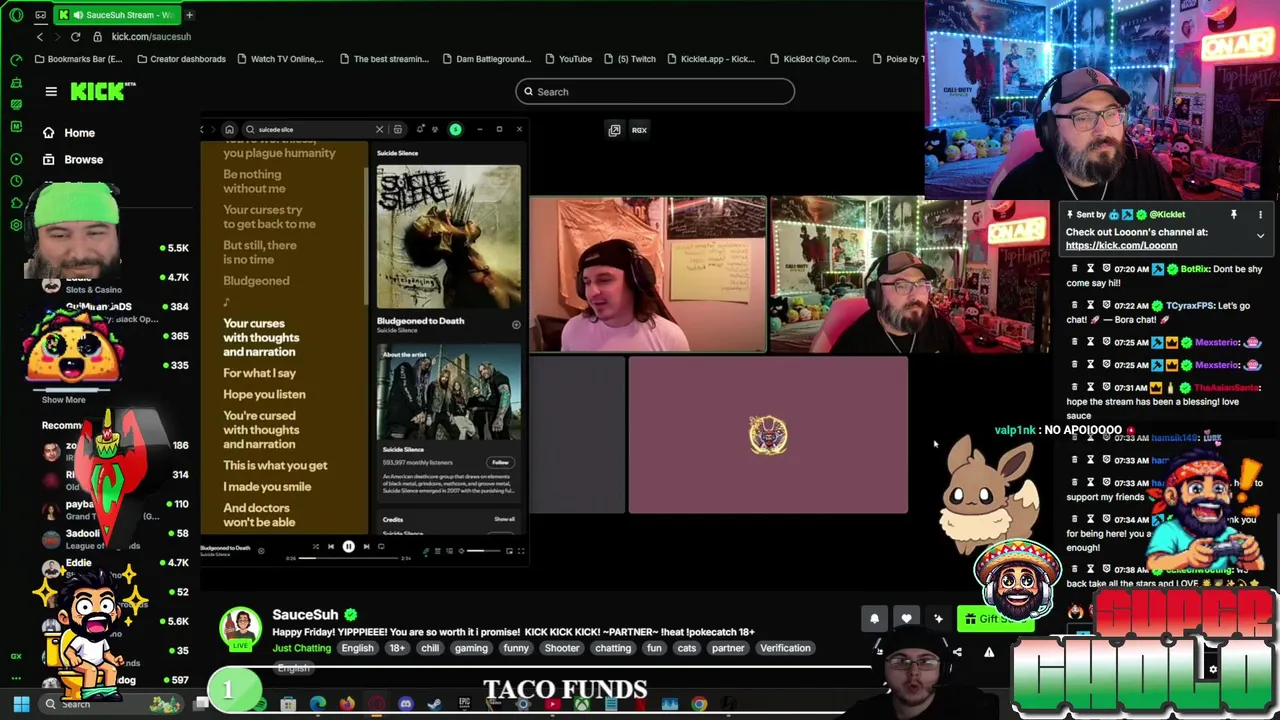The width and height of the screenshot is (1280, 720).
Task: Toggle Spotify lyrics microphone button
Action: pos(425,551)
